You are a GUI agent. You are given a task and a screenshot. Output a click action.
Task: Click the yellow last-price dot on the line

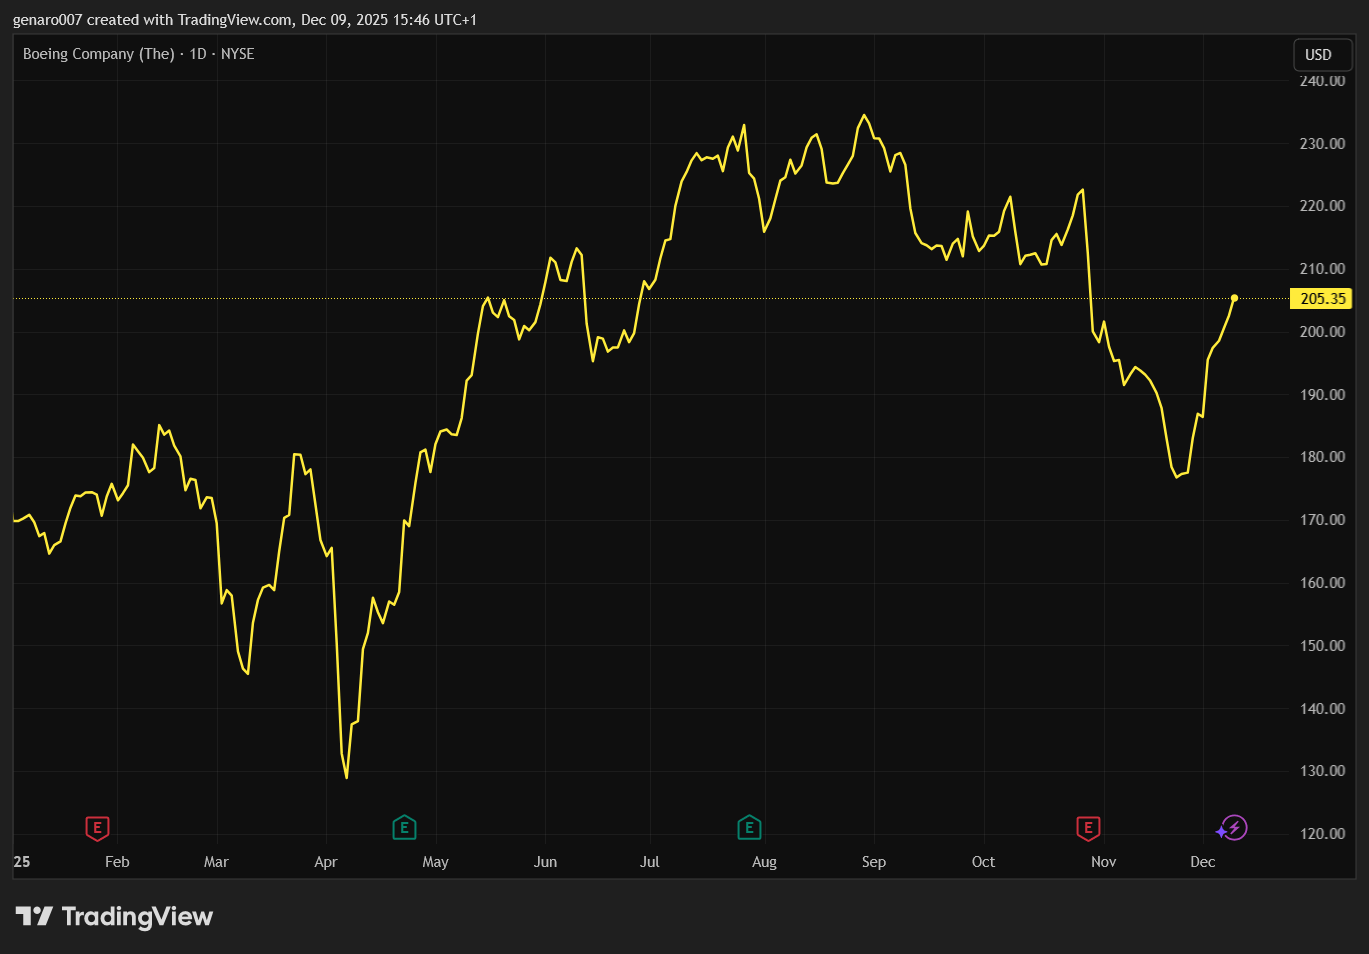1234,298
